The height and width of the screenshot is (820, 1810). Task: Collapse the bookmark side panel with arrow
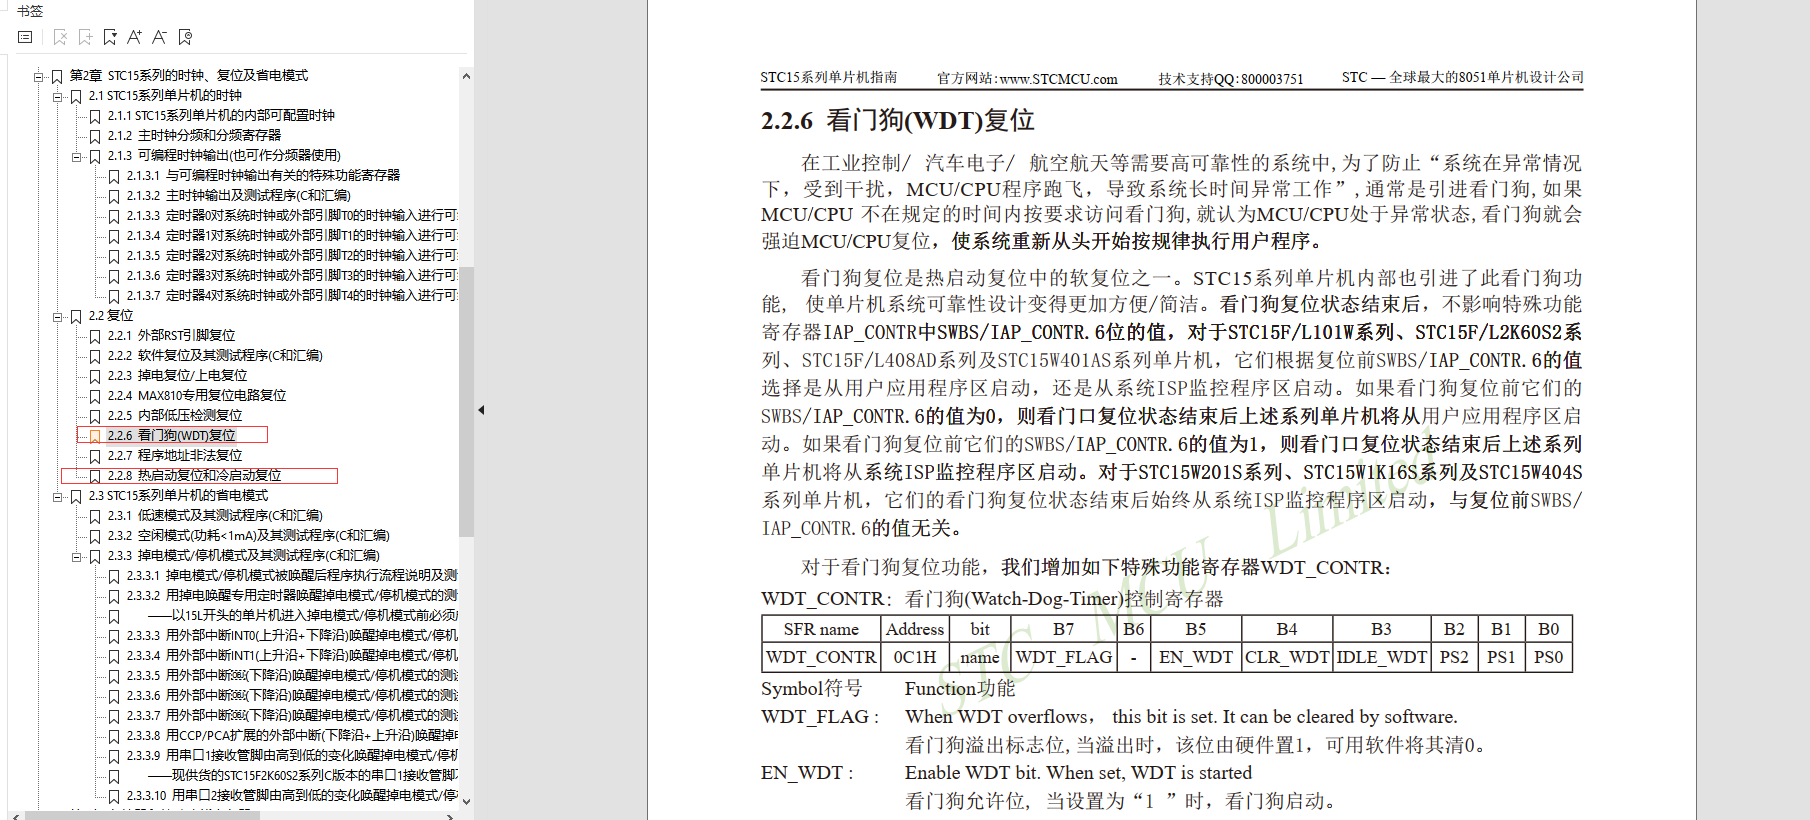click(x=481, y=410)
